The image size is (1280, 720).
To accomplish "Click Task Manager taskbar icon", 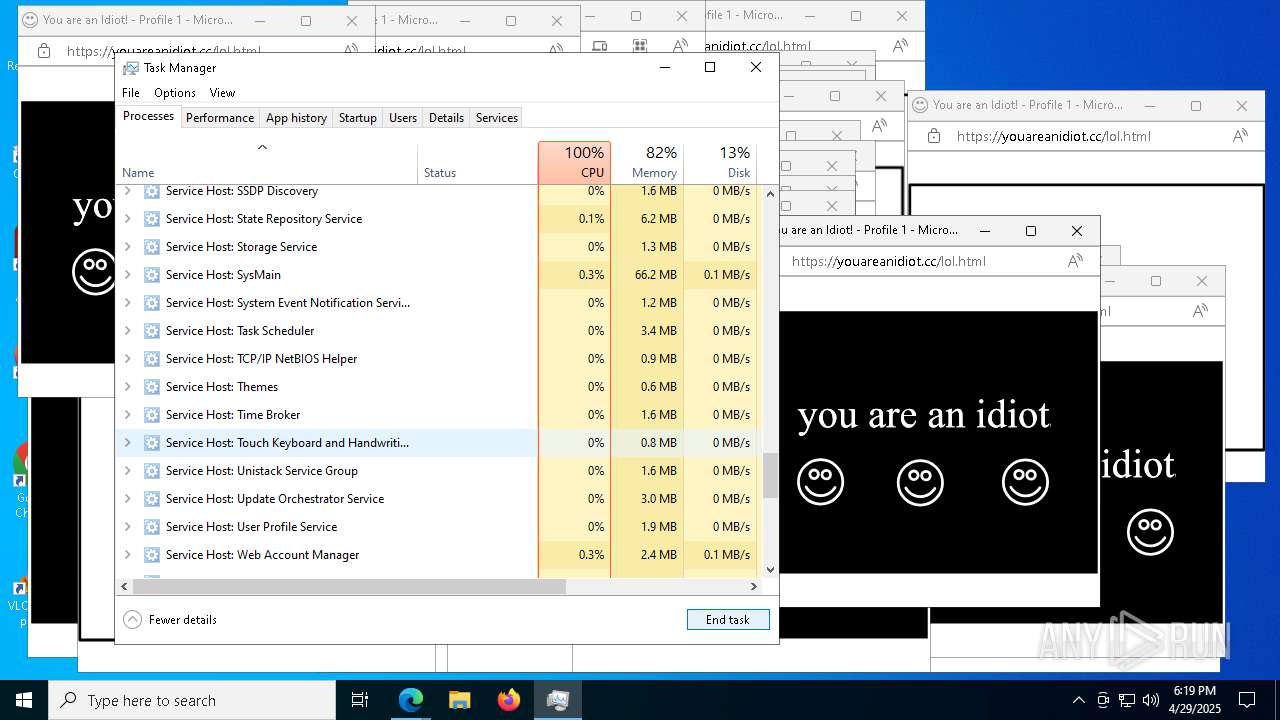I will pos(558,700).
